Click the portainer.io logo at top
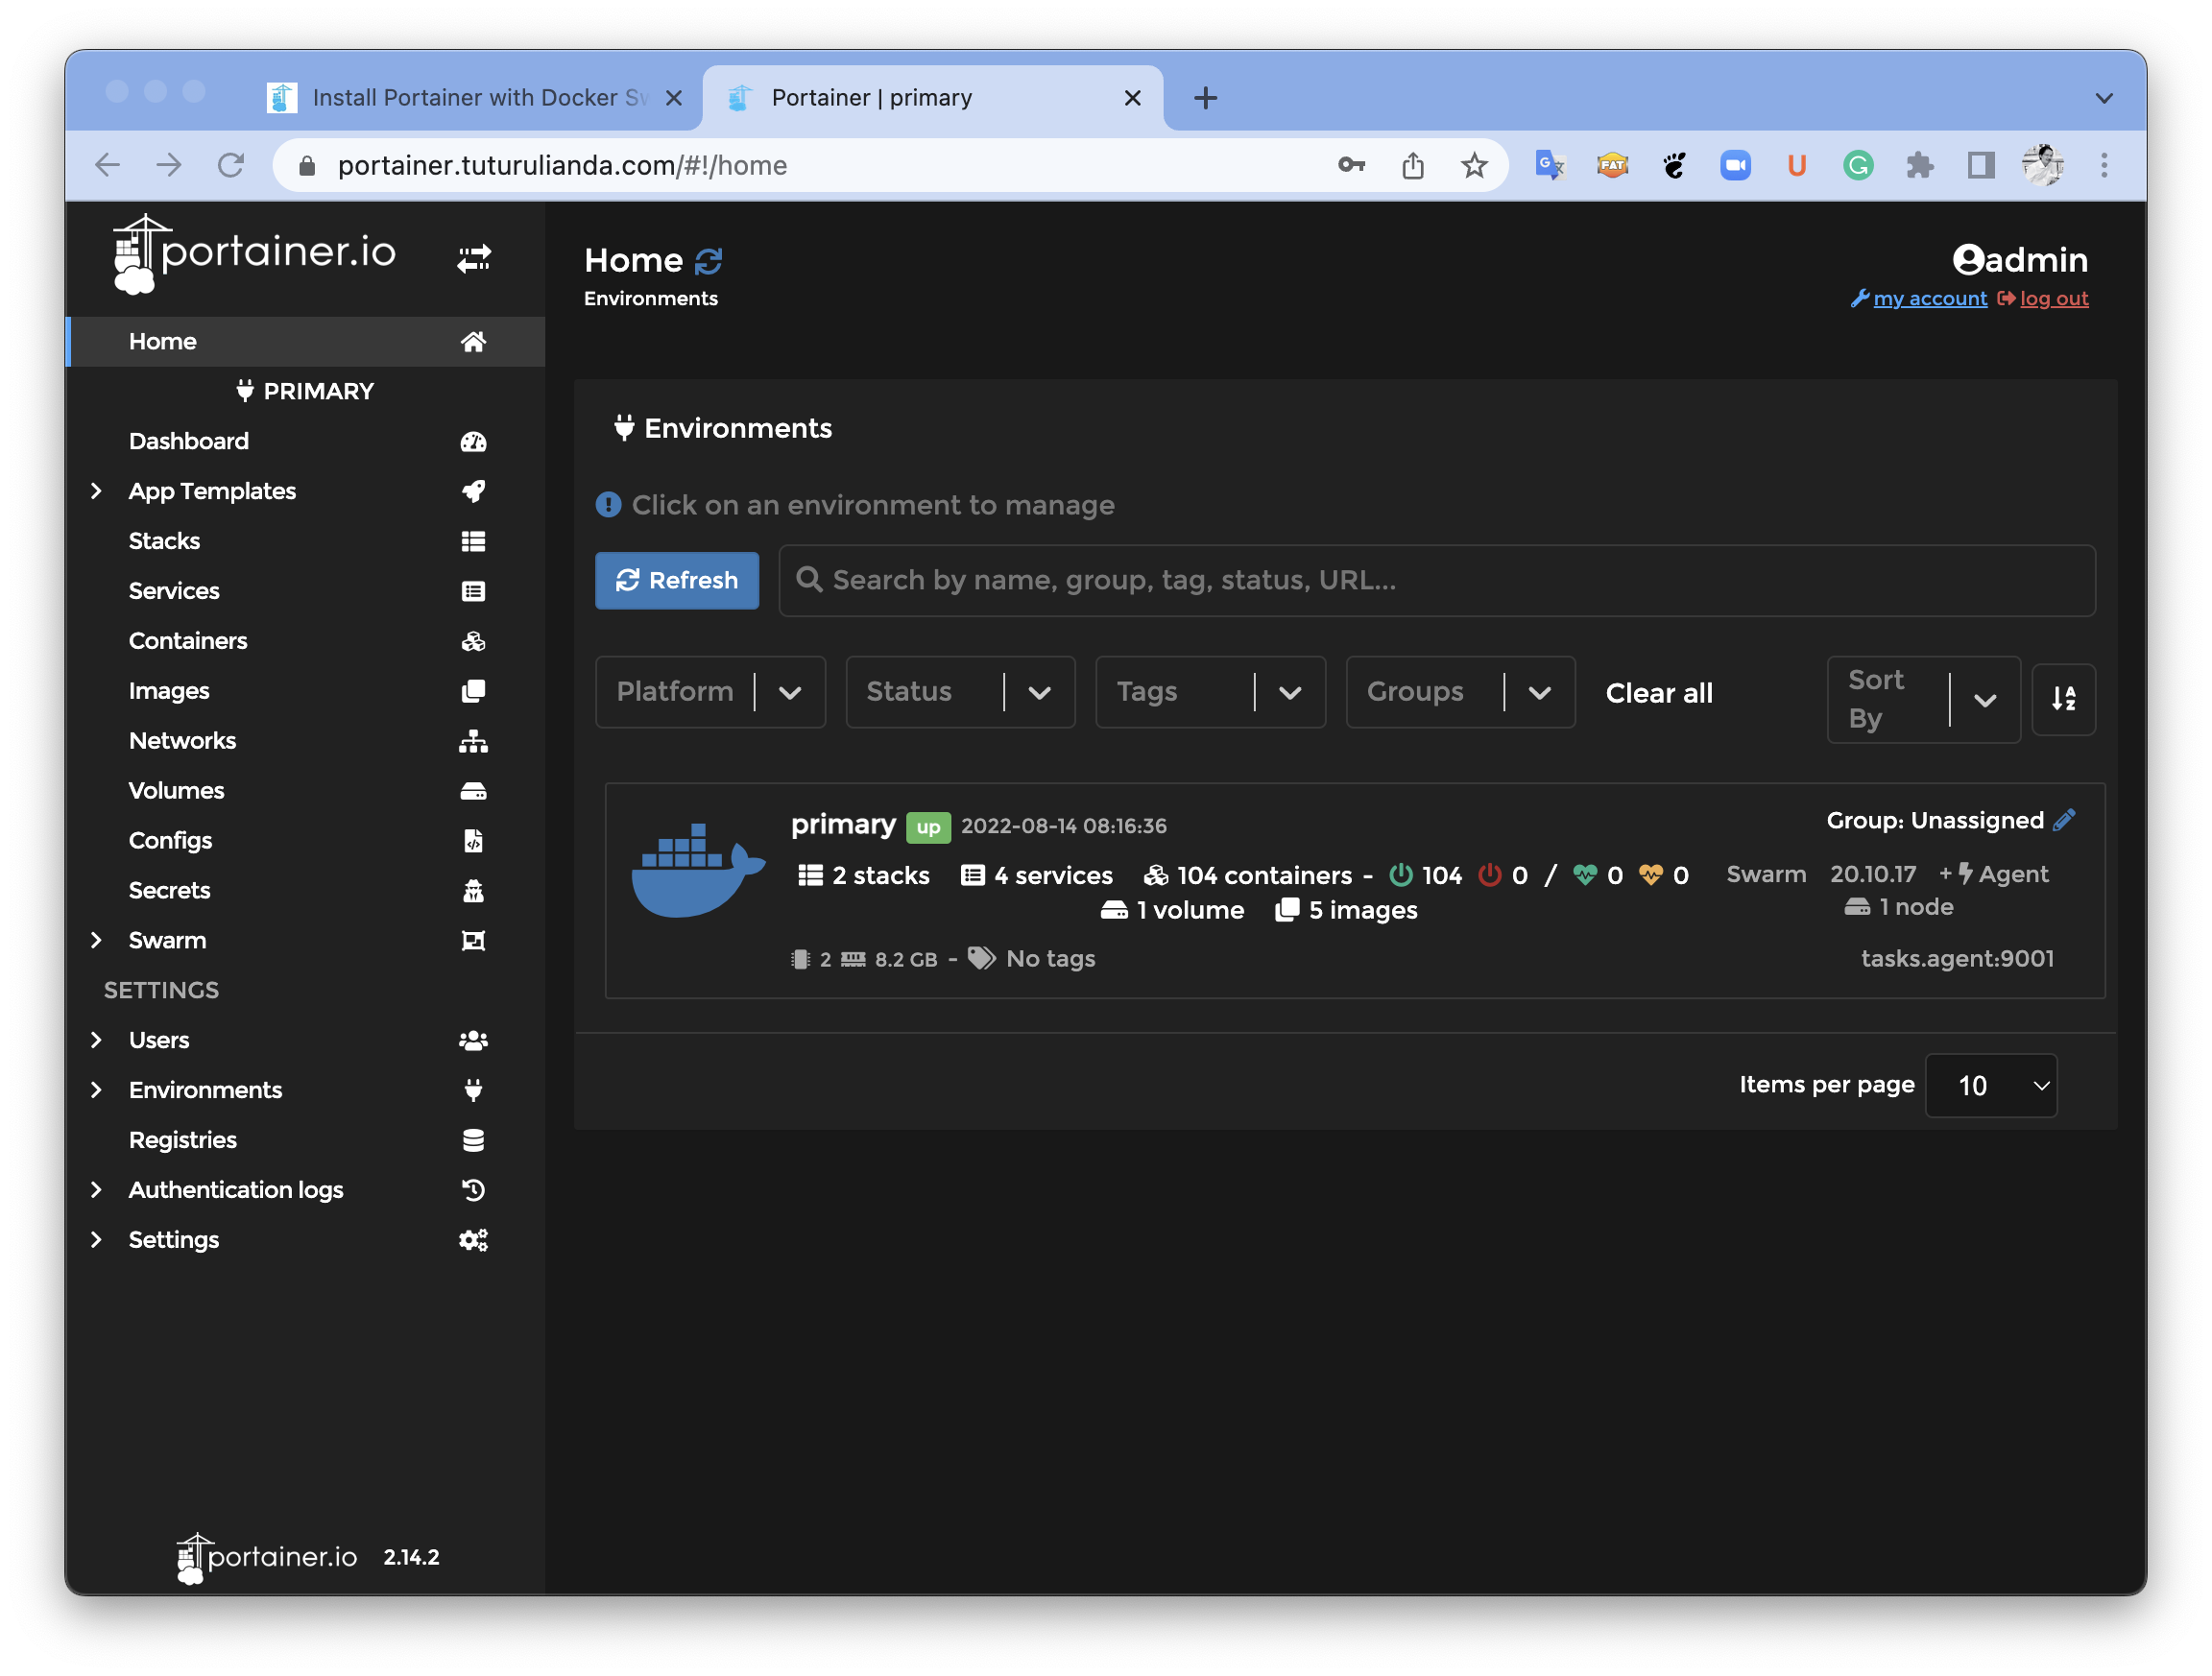This screenshot has height=1676, width=2212. (x=254, y=256)
